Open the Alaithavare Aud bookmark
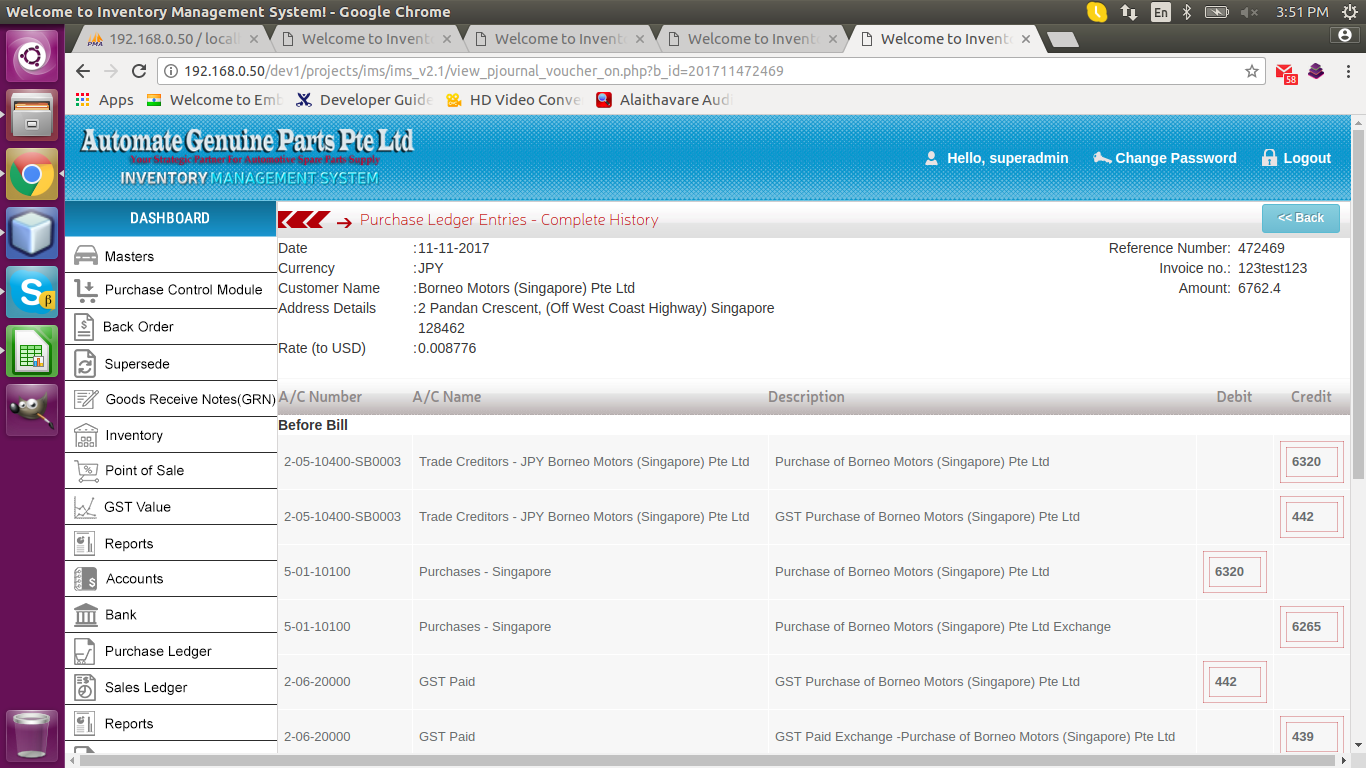Viewport: 1366px width, 768px height. pos(664,100)
